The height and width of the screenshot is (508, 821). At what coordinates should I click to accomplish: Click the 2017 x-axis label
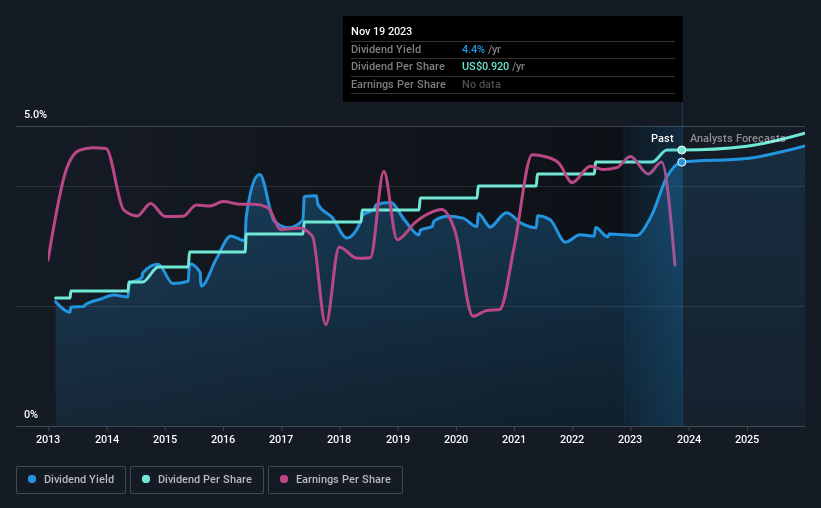[281, 439]
